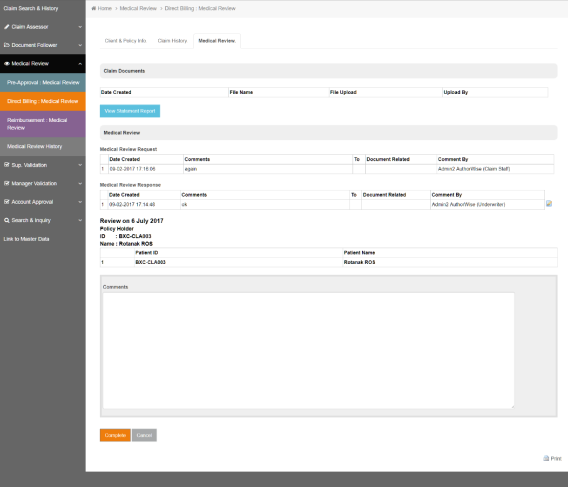Viewport: 568px width, 487px height.
Task: Click 'Review on 6 July 2017' heading
Action: pos(131,221)
